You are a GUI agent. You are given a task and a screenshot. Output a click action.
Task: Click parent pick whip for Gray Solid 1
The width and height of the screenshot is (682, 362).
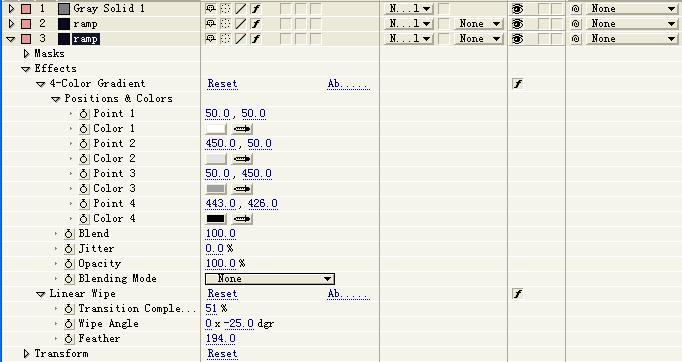[575, 9]
